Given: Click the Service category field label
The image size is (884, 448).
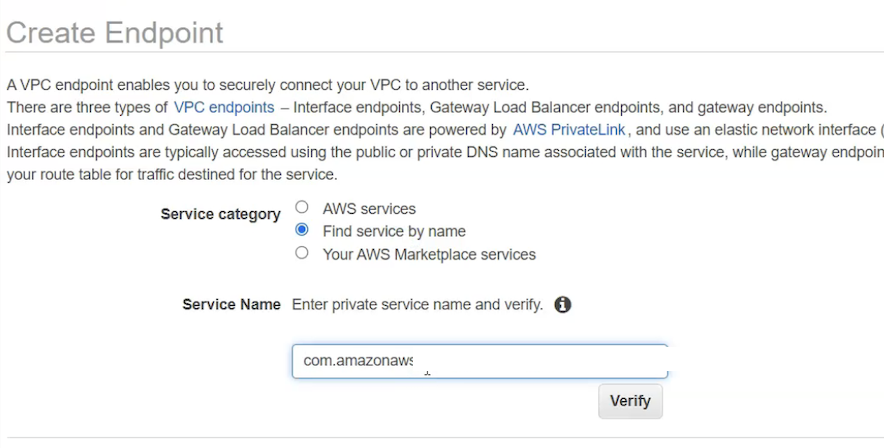Looking at the screenshot, I should (220, 214).
